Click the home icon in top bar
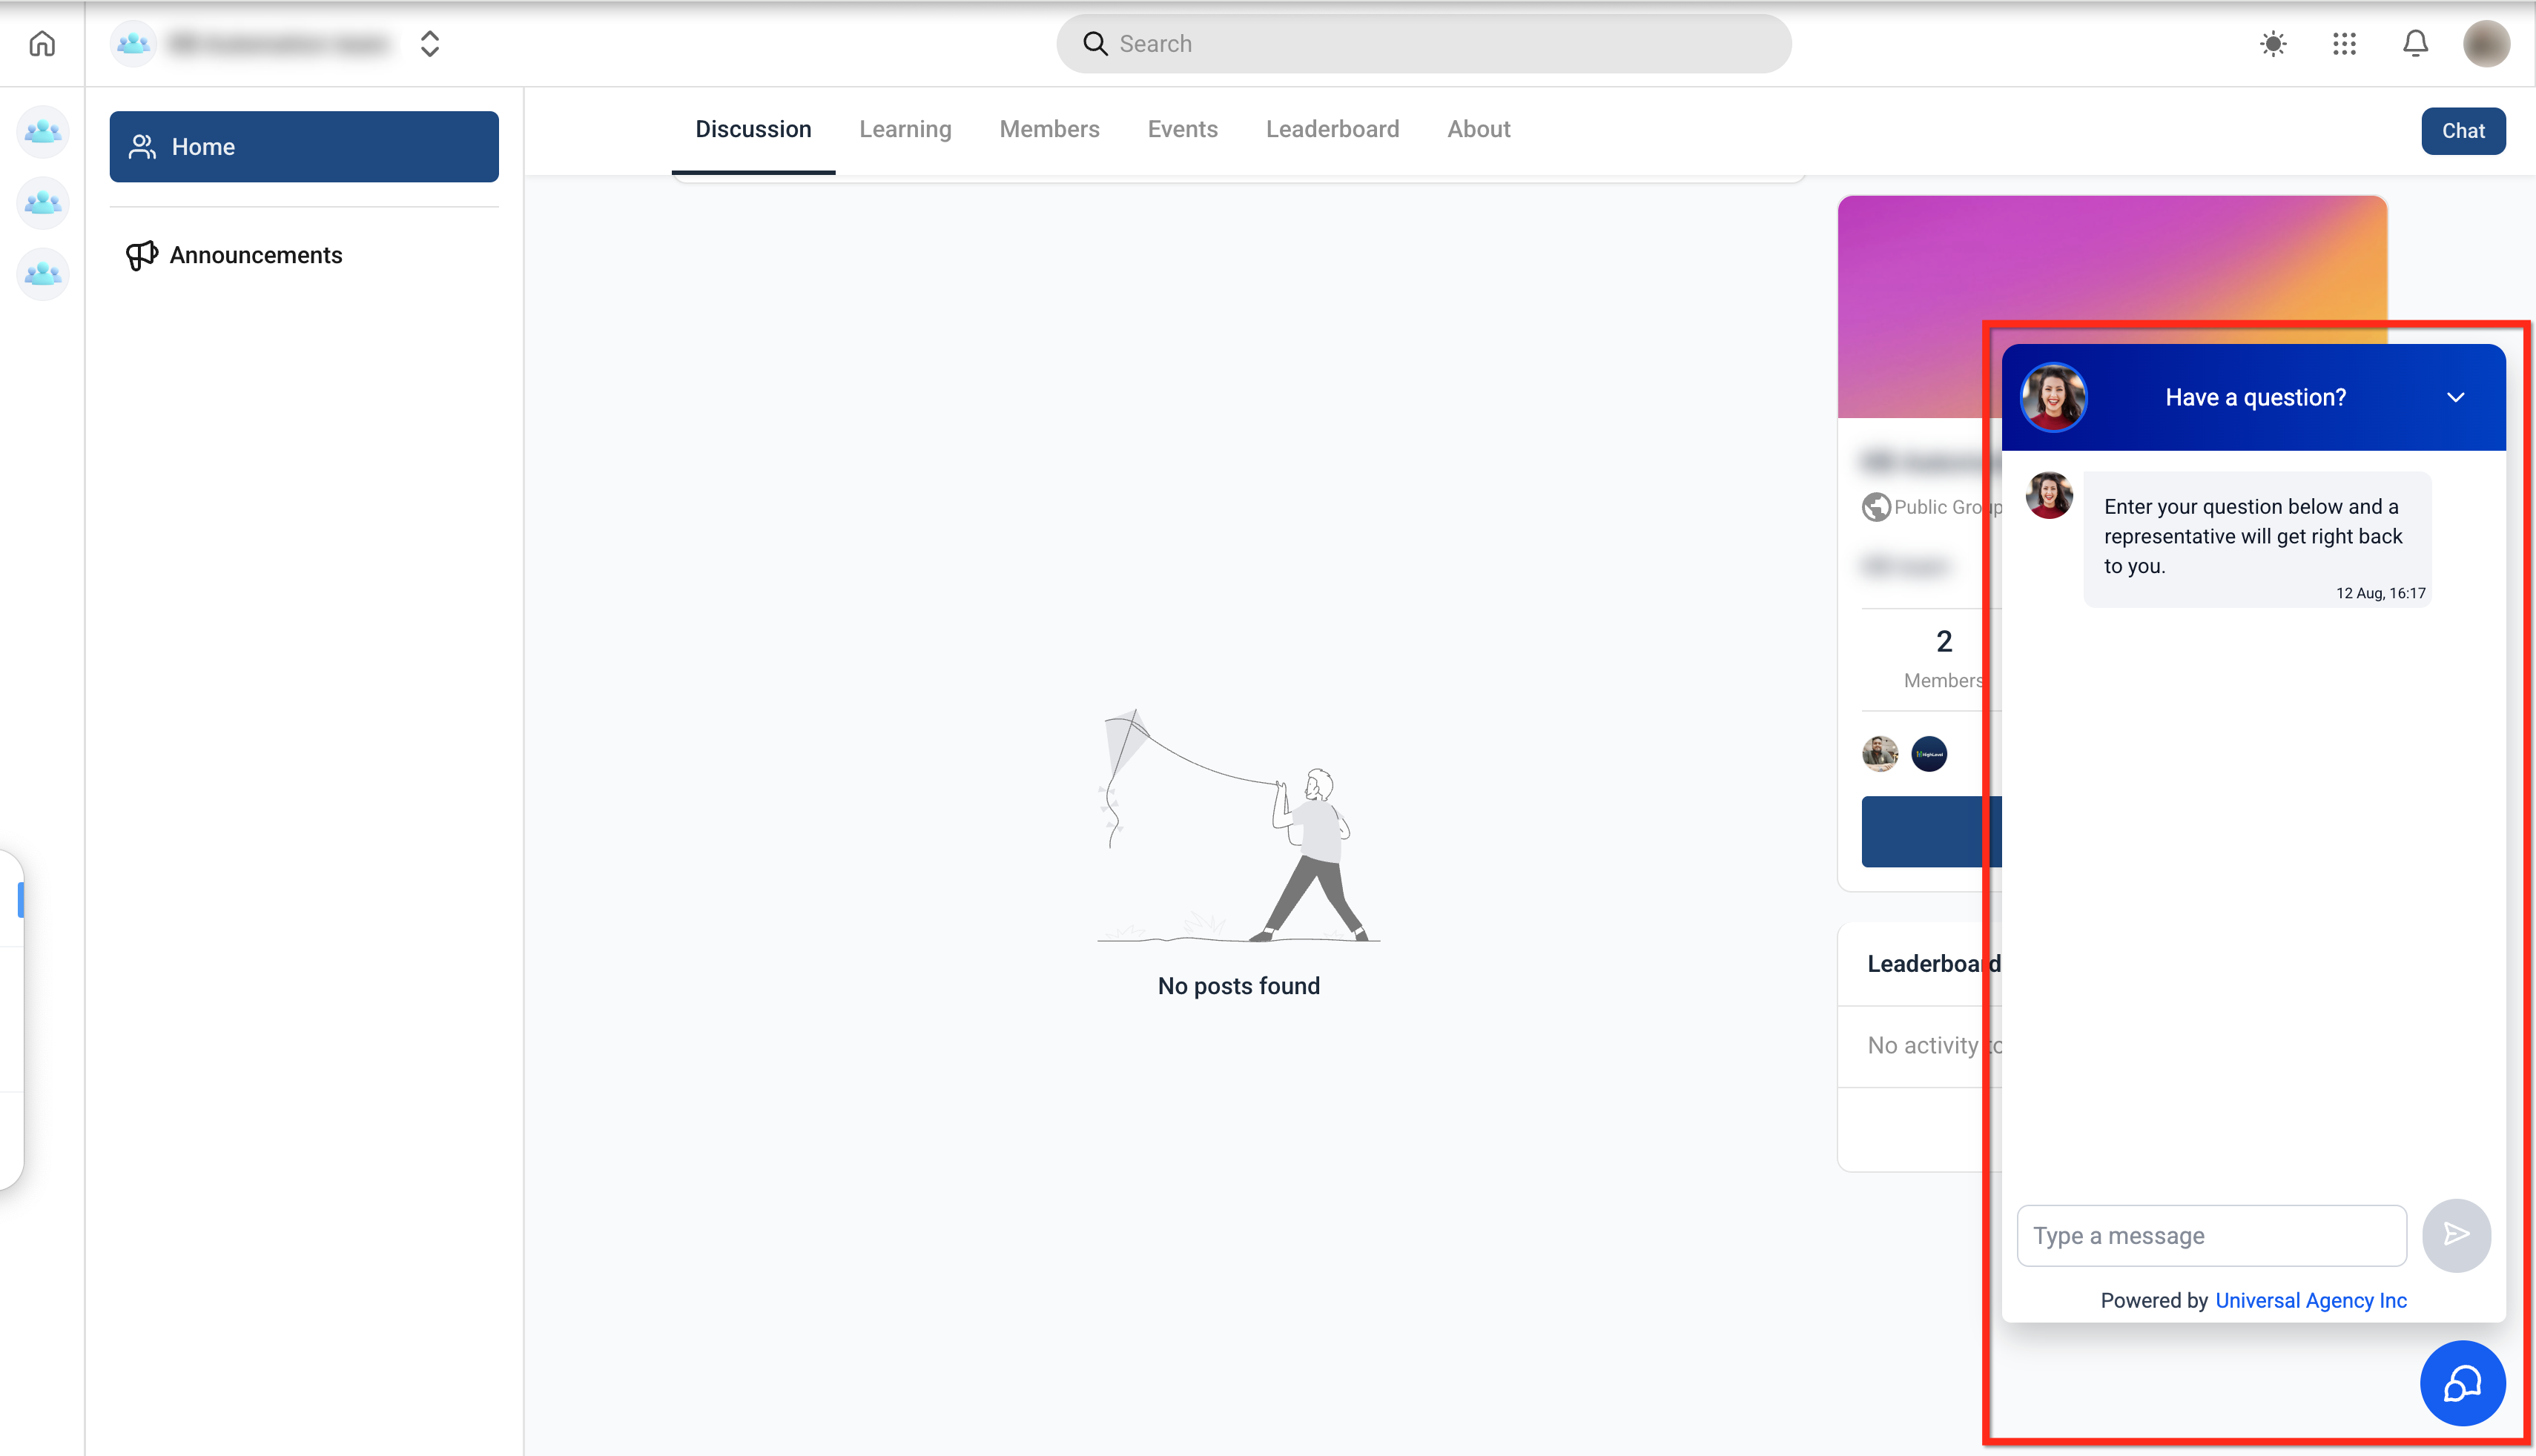The height and width of the screenshot is (1456, 2536). pos(42,44)
